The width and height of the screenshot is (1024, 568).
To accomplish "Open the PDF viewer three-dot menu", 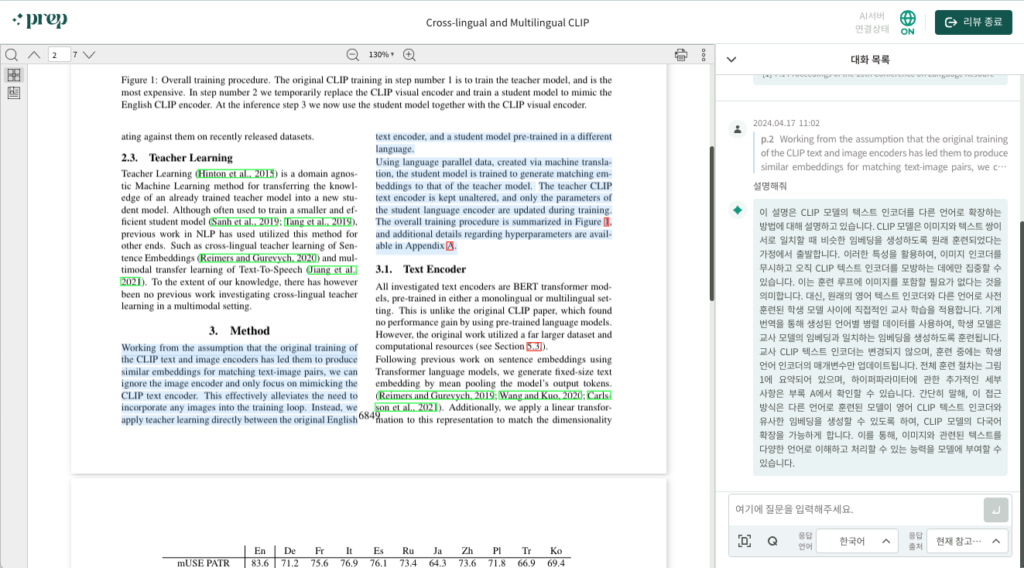I will (703, 55).
